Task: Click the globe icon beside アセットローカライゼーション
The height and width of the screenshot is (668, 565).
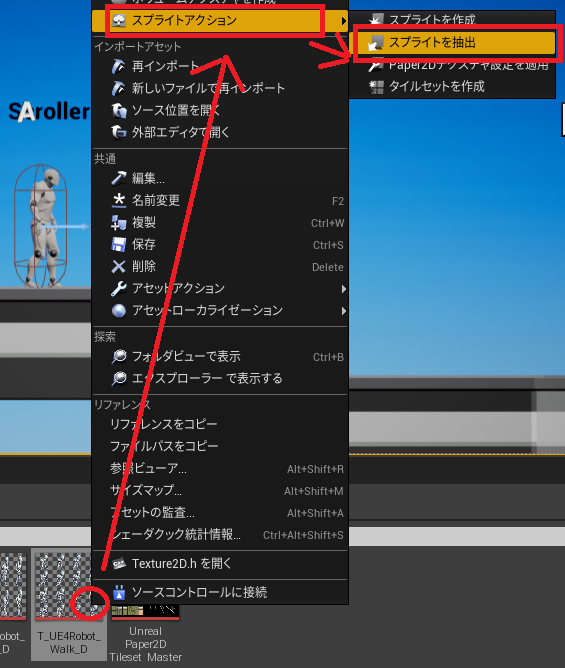Action: (119, 311)
